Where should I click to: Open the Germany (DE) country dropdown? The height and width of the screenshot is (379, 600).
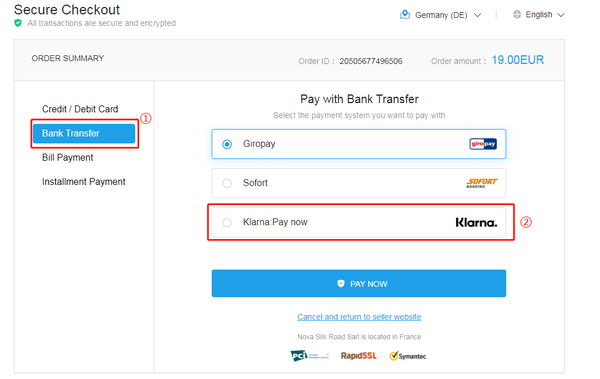point(440,15)
